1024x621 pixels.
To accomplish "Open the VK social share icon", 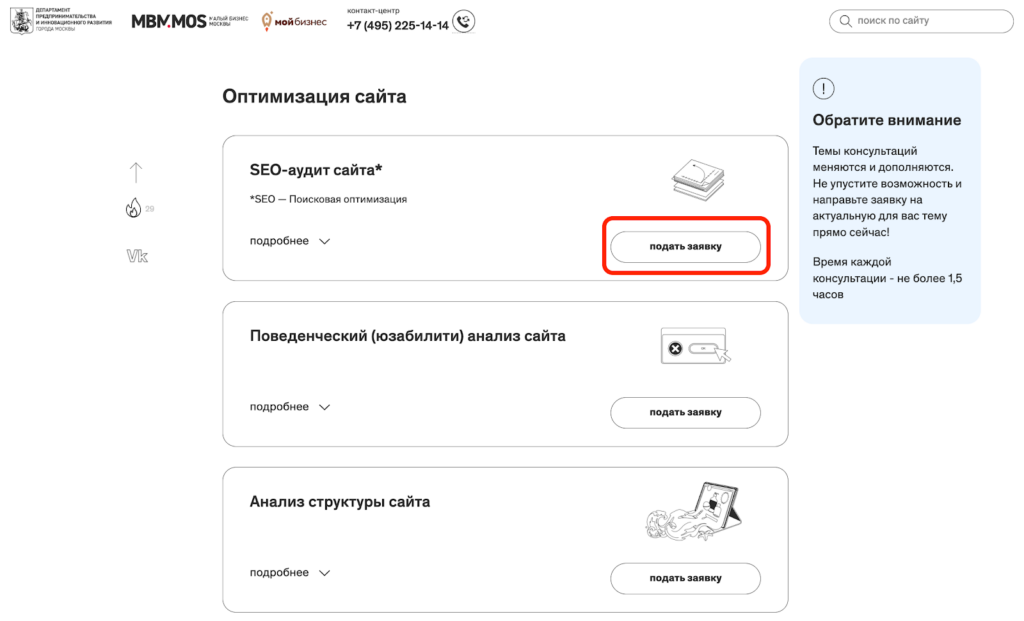I will 137,256.
